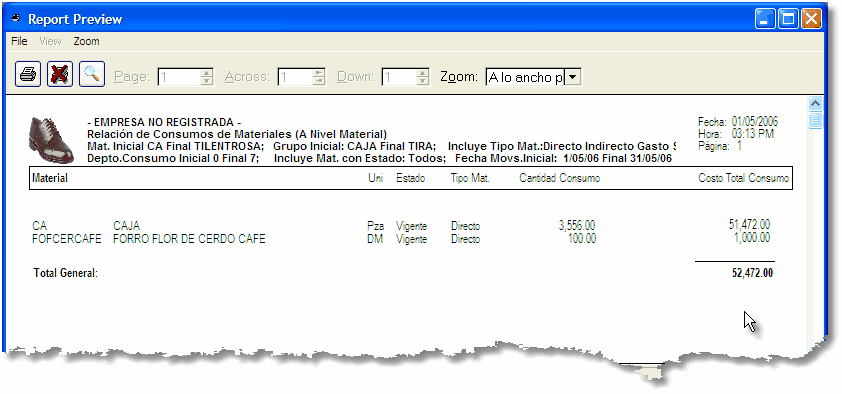The image size is (842, 394).
Task: Click the red X cancel print icon
Action: [60, 74]
